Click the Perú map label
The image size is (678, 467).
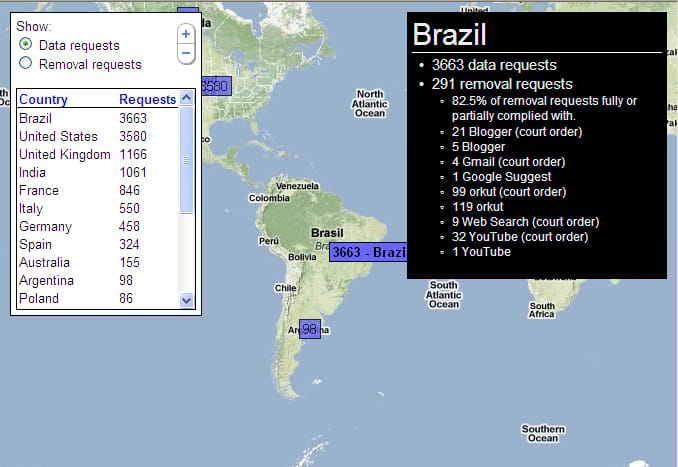(x=269, y=241)
